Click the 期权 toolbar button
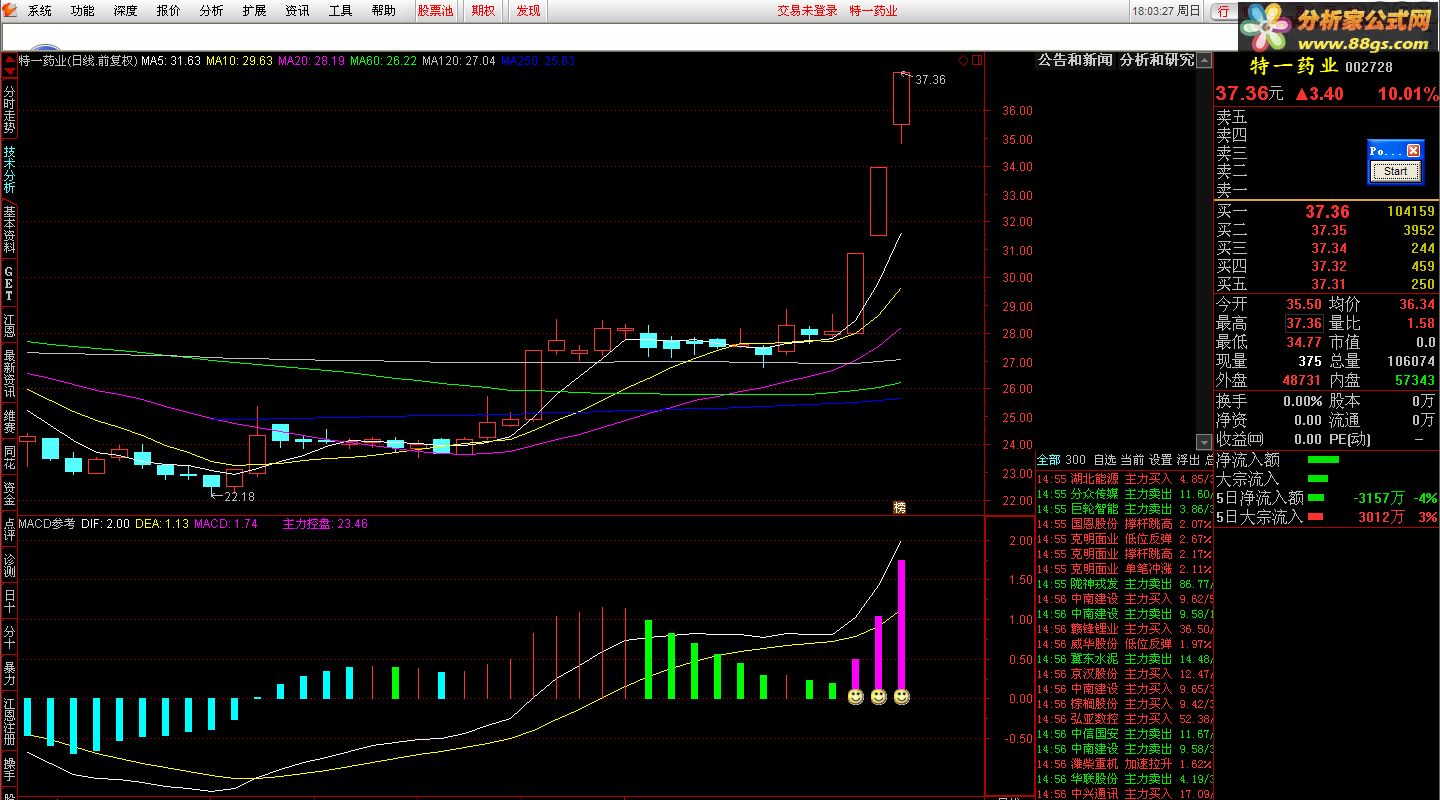 [x=483, y=11]
